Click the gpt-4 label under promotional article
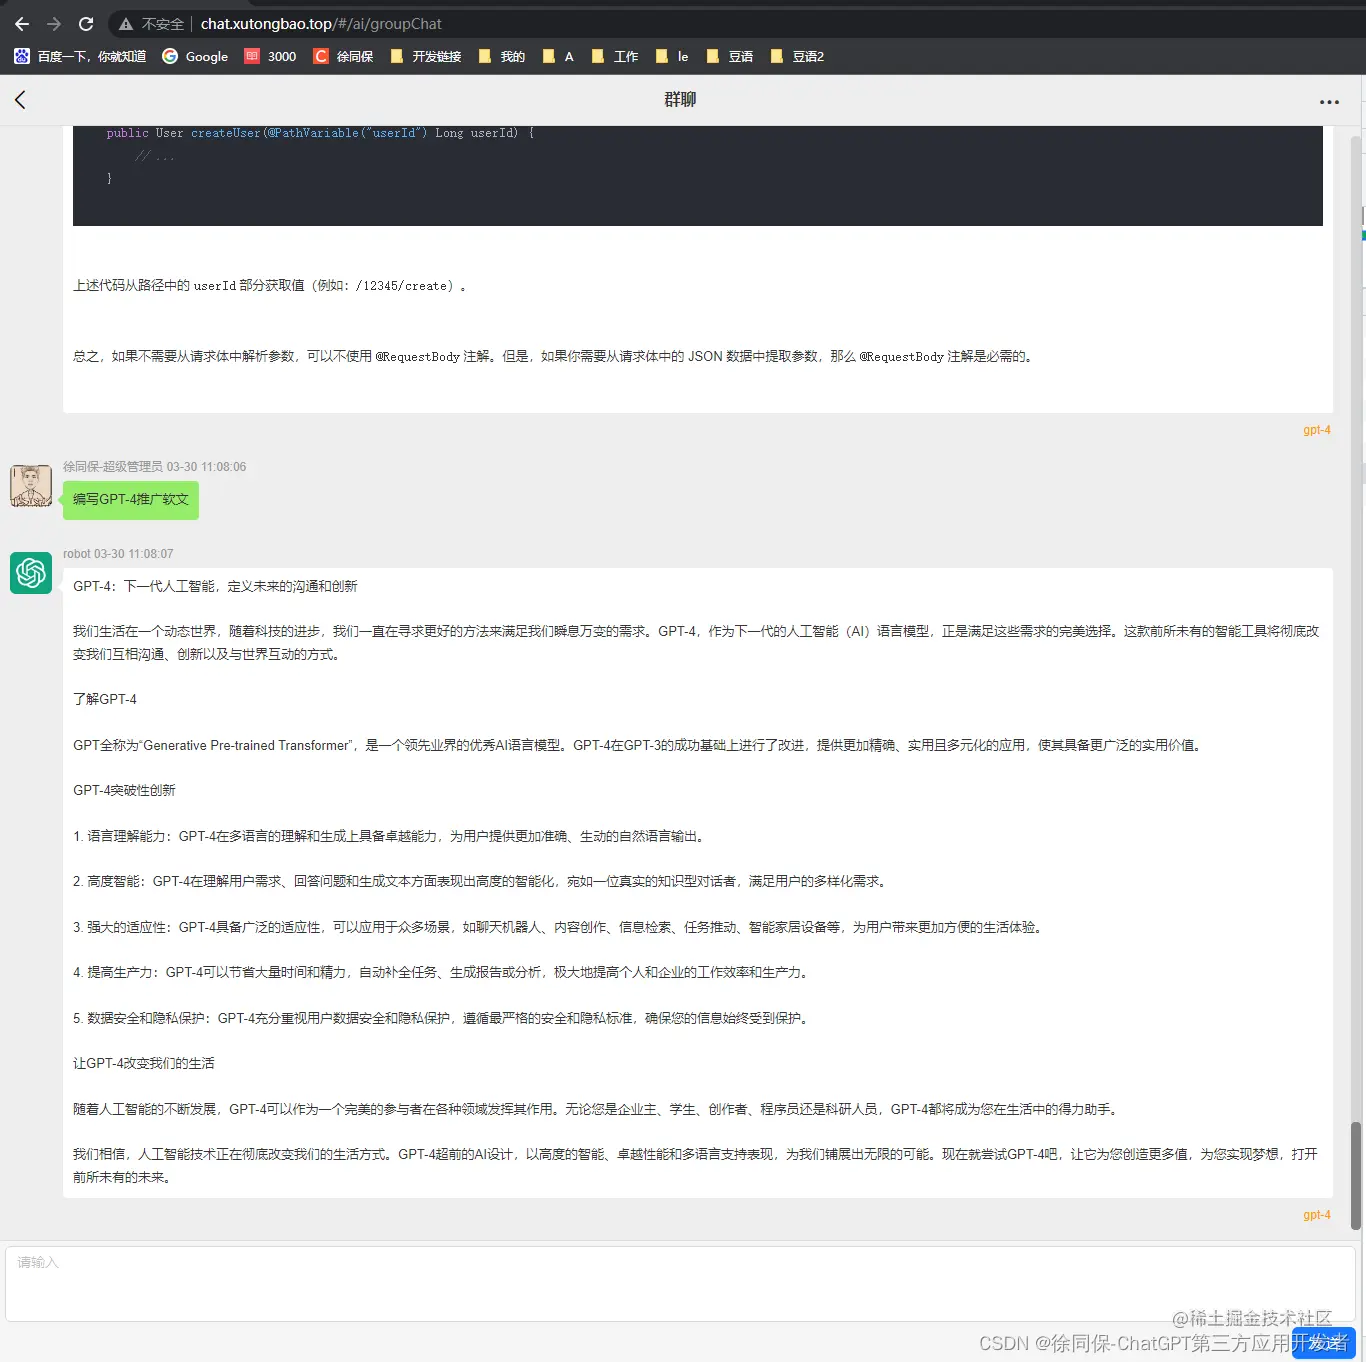The height and width of the screenshot is (1362, 1366). [1316, 1215]
